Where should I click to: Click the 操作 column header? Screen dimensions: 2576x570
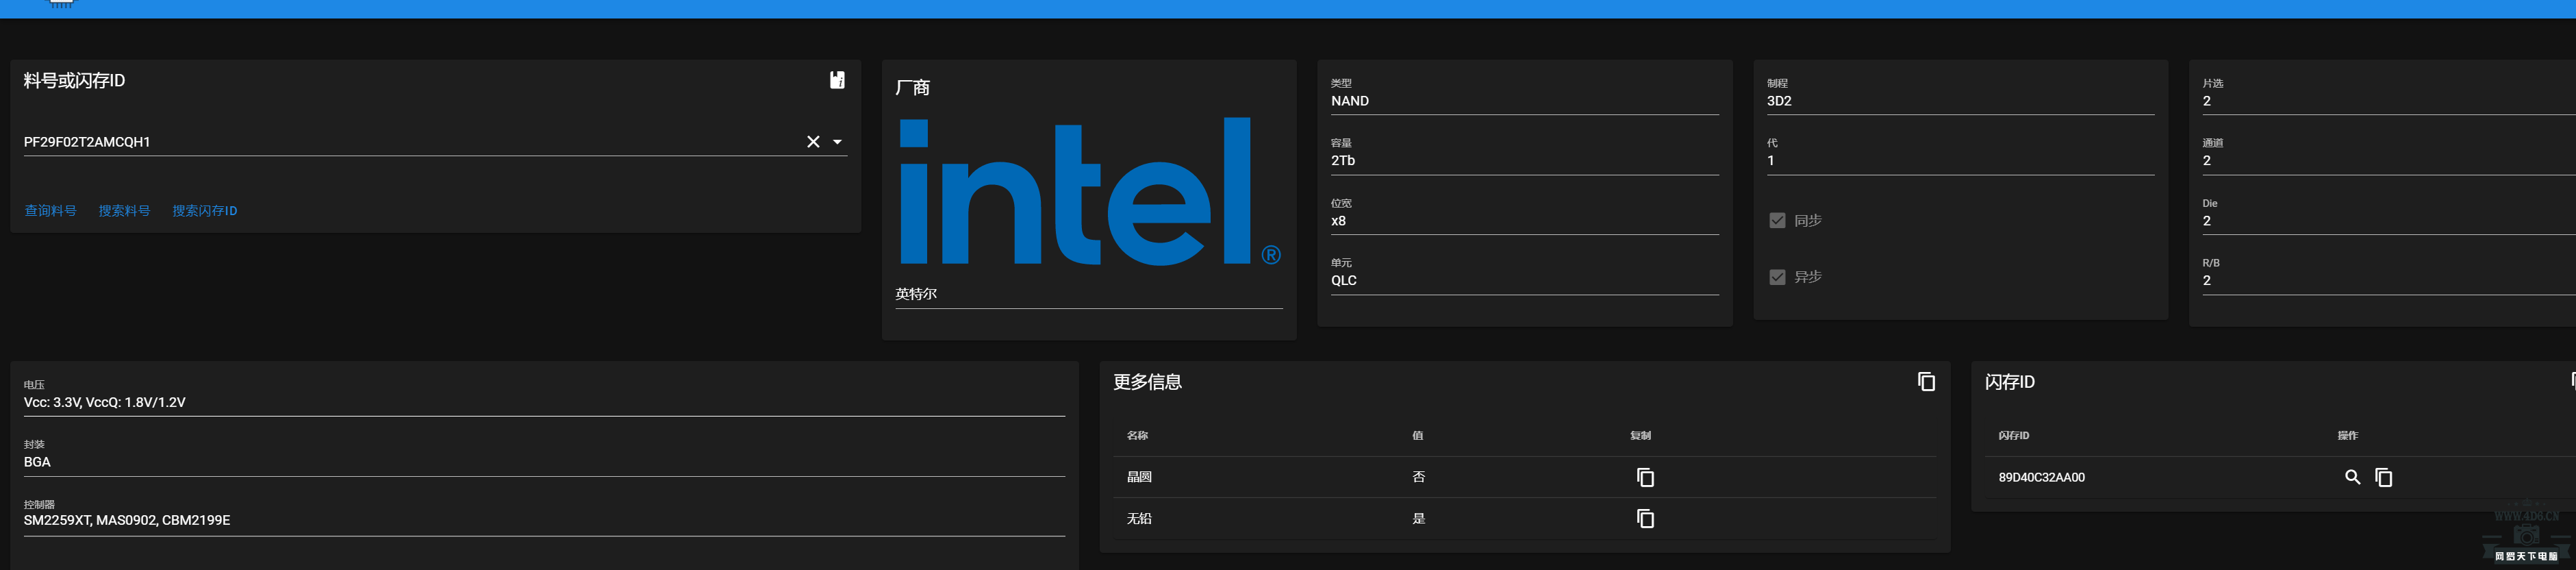pyautogui.click(x=2347, y=436)
